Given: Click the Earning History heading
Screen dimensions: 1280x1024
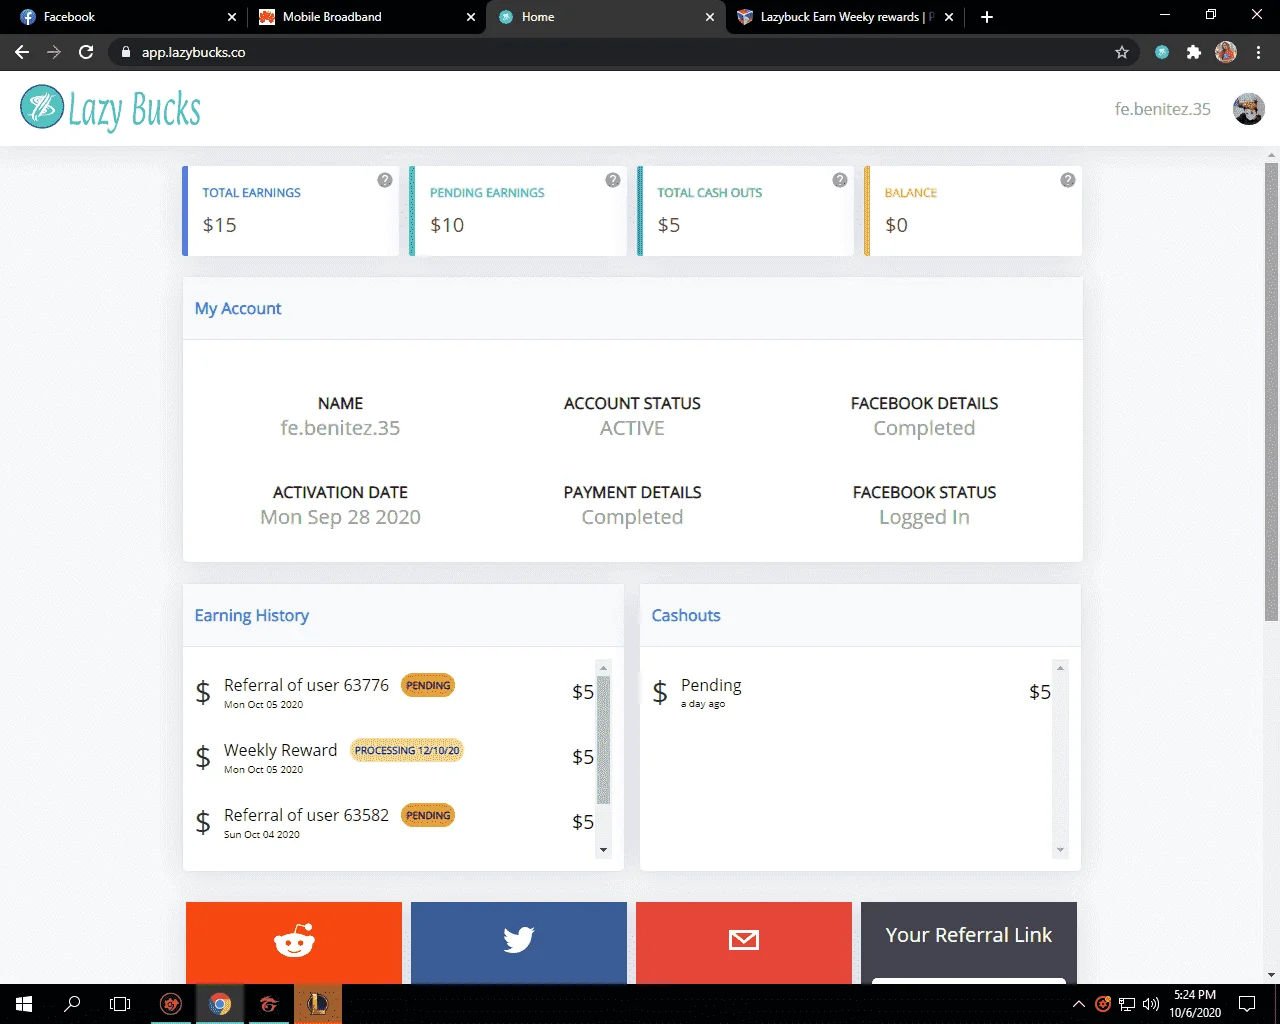Looking at the screenshot, I should point(252,615).
